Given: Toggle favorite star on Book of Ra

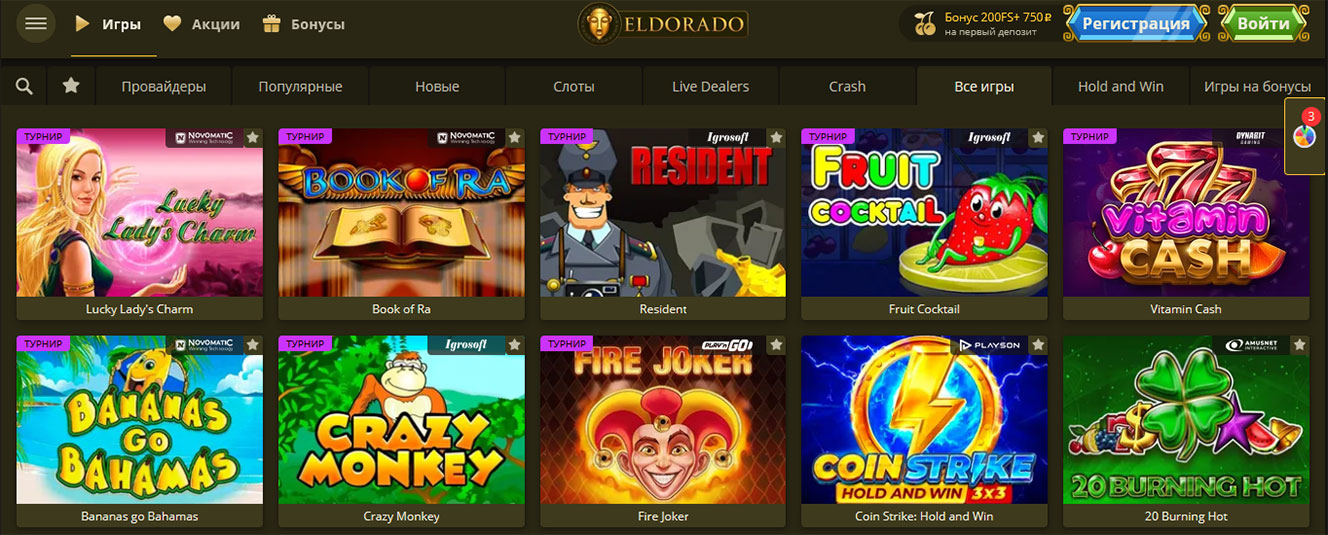Looking at the screenshot, I should point(514,137).
